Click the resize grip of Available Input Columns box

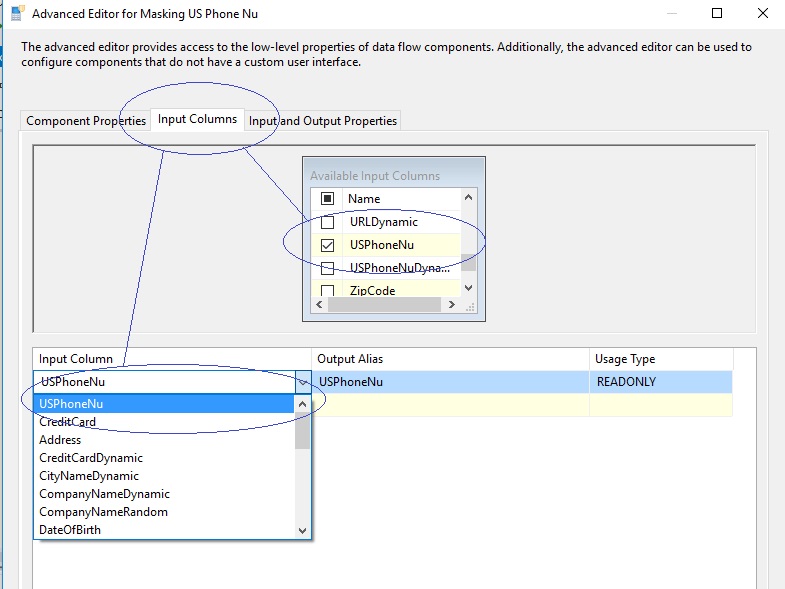point(470,307)
